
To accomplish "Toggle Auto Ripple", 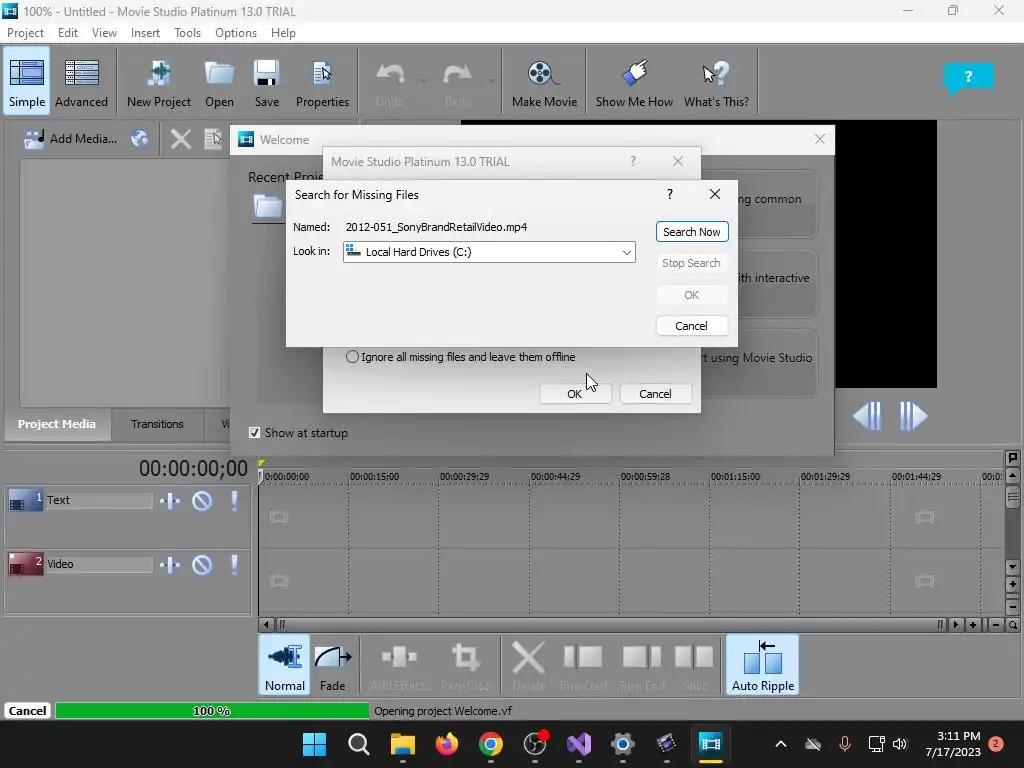I will click(x=763, y=664).
